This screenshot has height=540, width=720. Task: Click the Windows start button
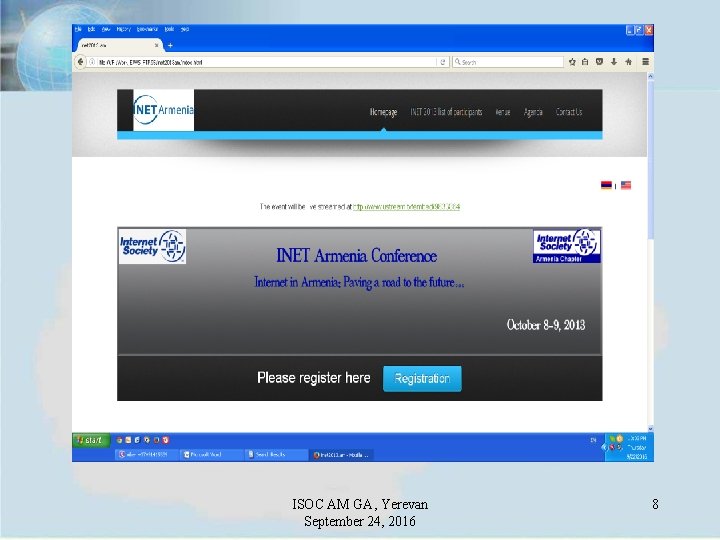pos(91,440)
